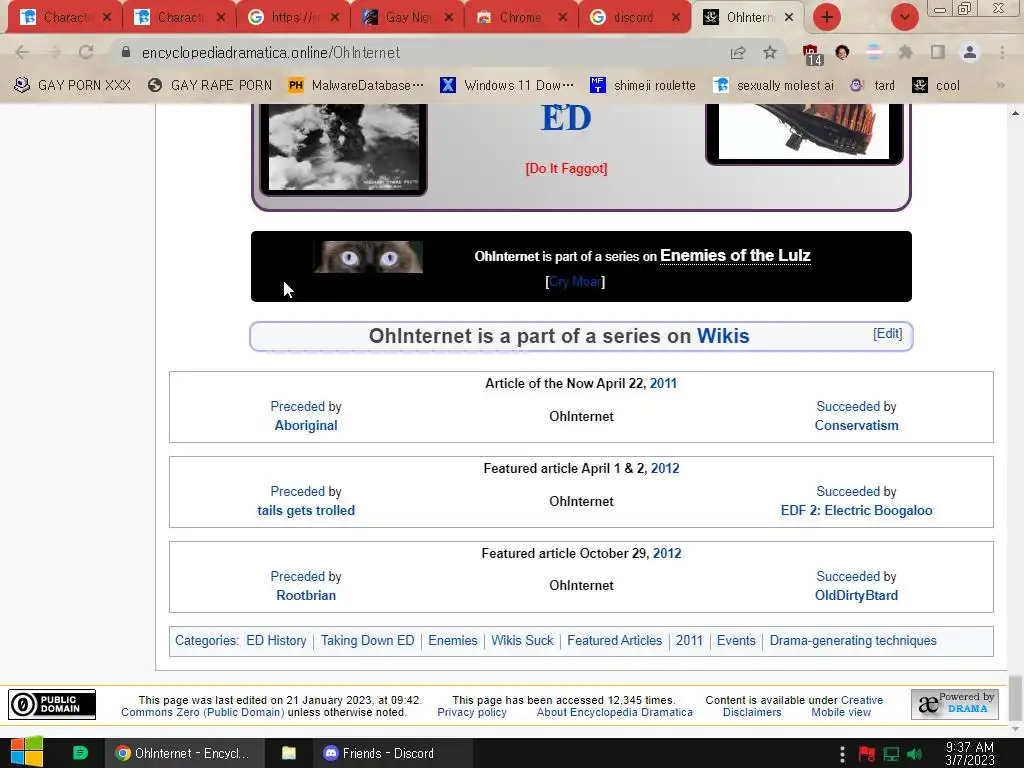Screen dimensions: 1024x768
Task: Switch to the second Charact tab
Action: point(180,17)
